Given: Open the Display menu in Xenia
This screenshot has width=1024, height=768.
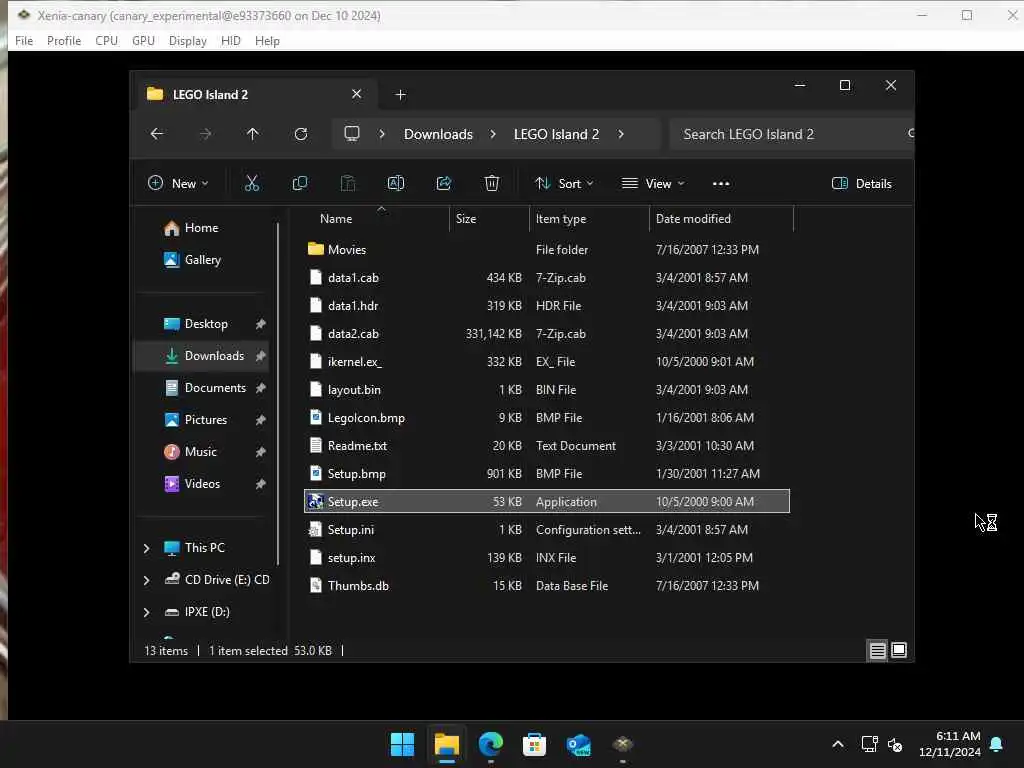Looking at the screenshot, I should pos(187,40).
